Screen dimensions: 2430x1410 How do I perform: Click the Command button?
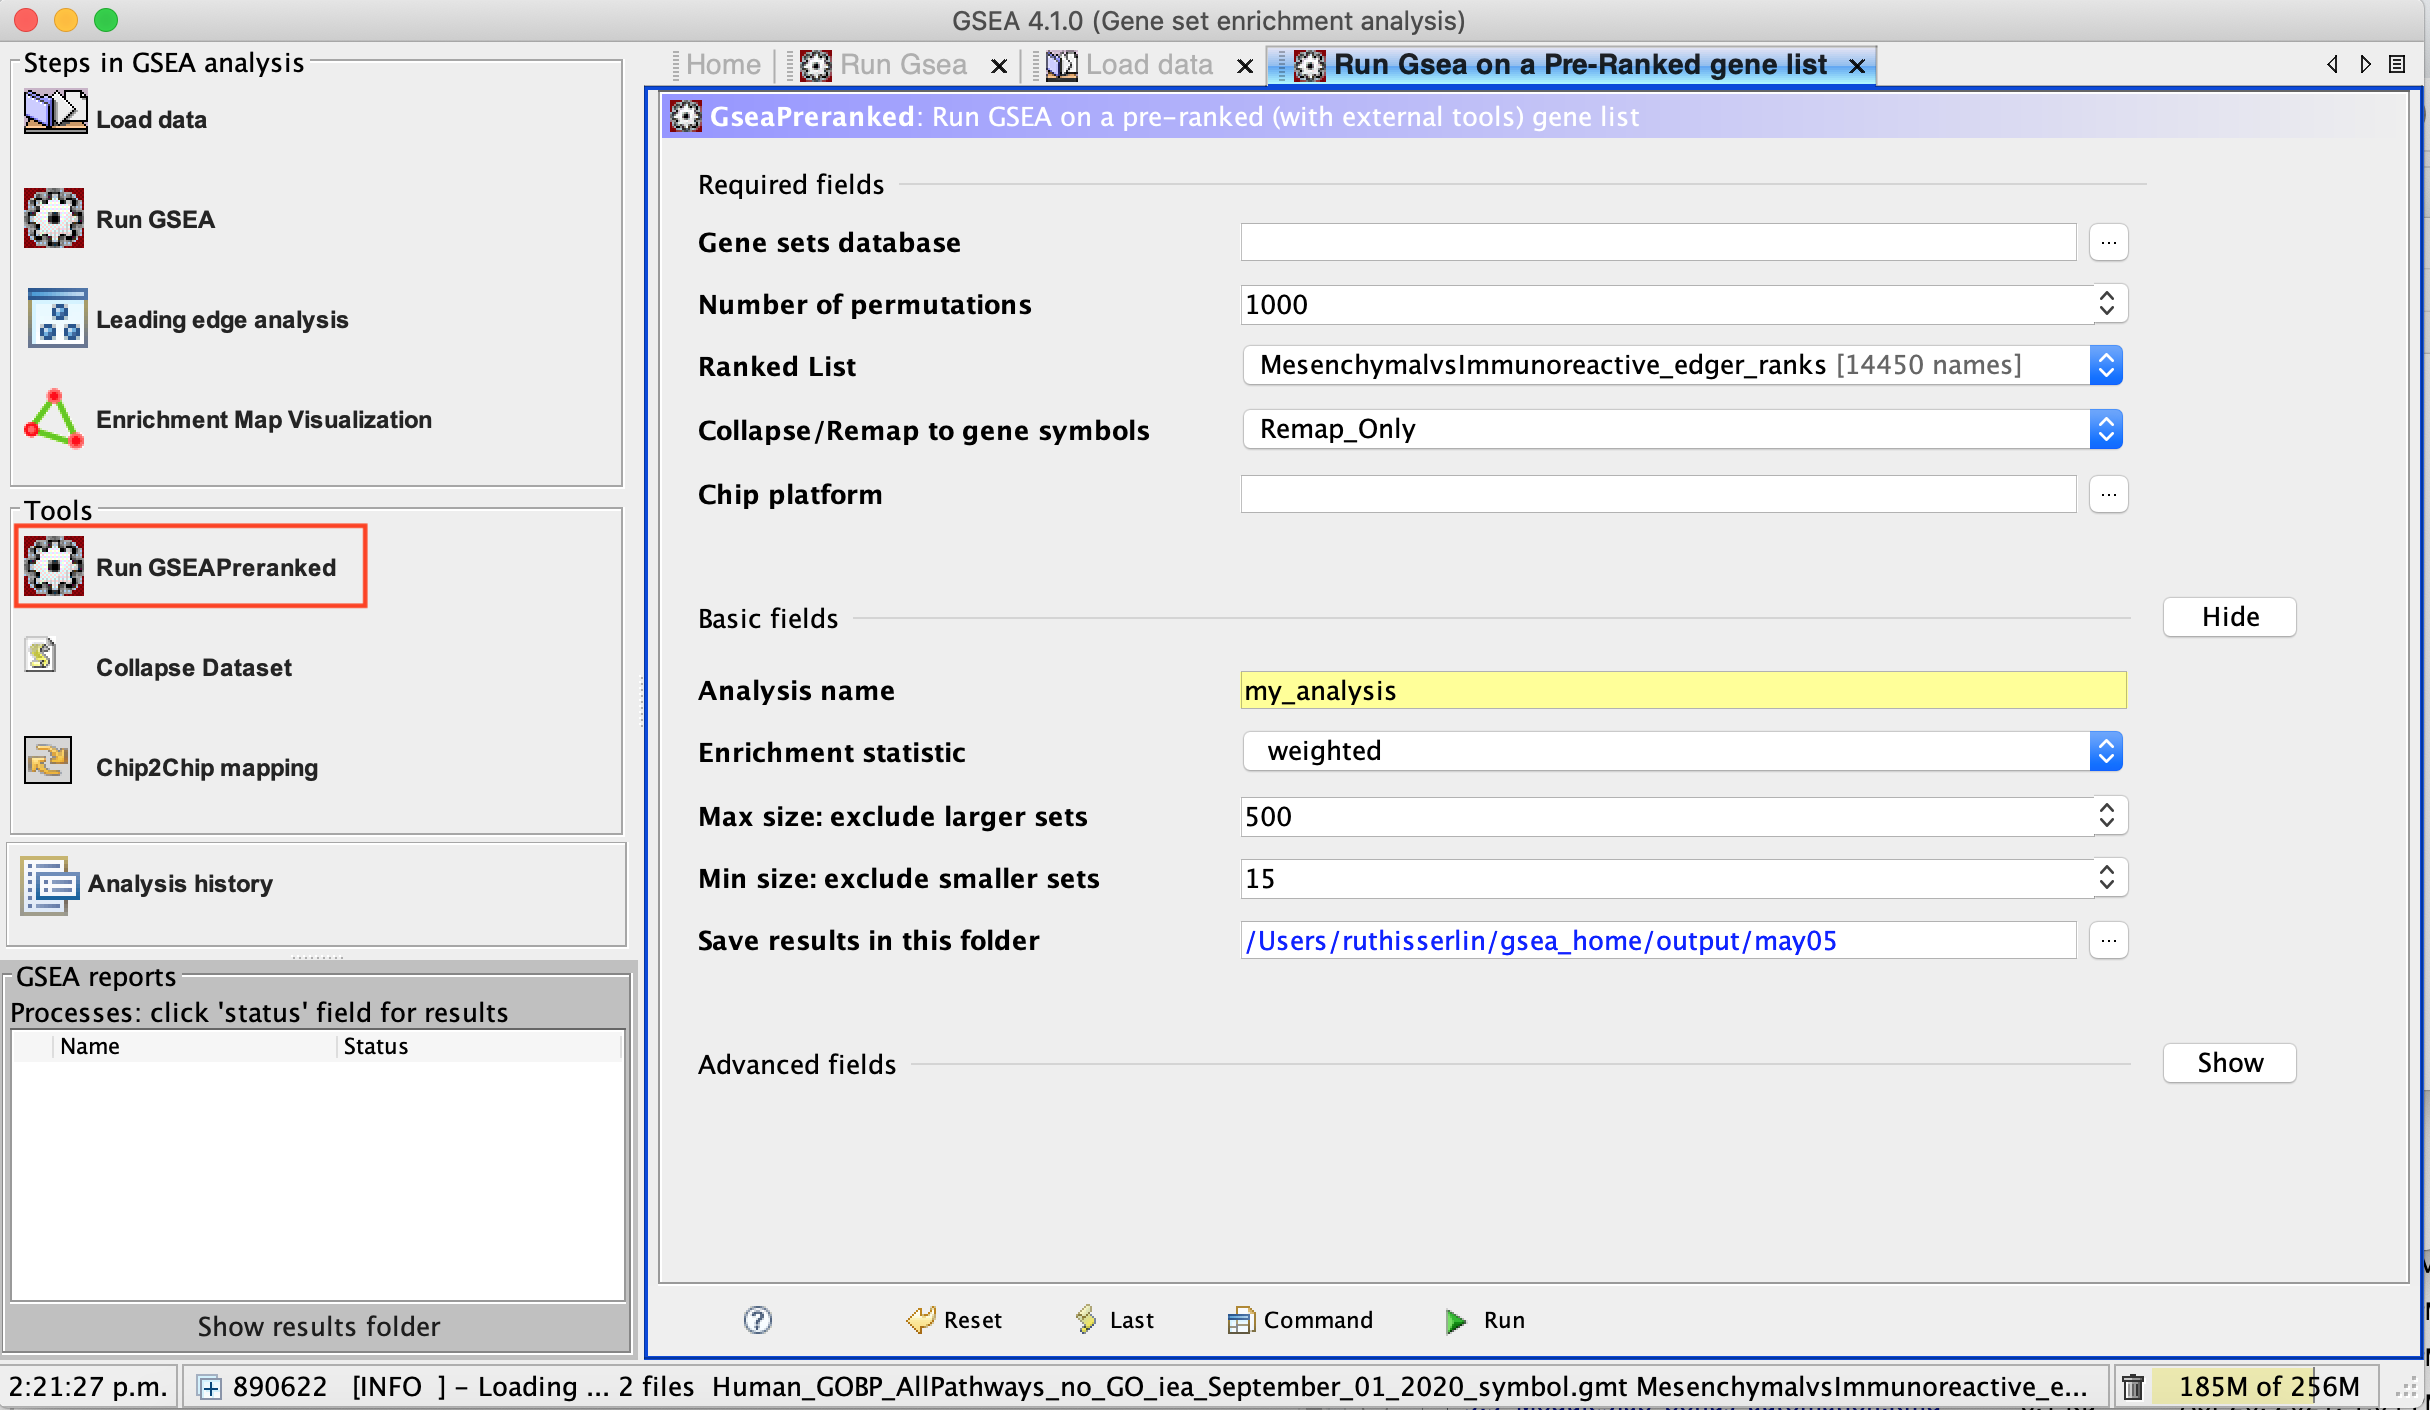point(1300,1320)
